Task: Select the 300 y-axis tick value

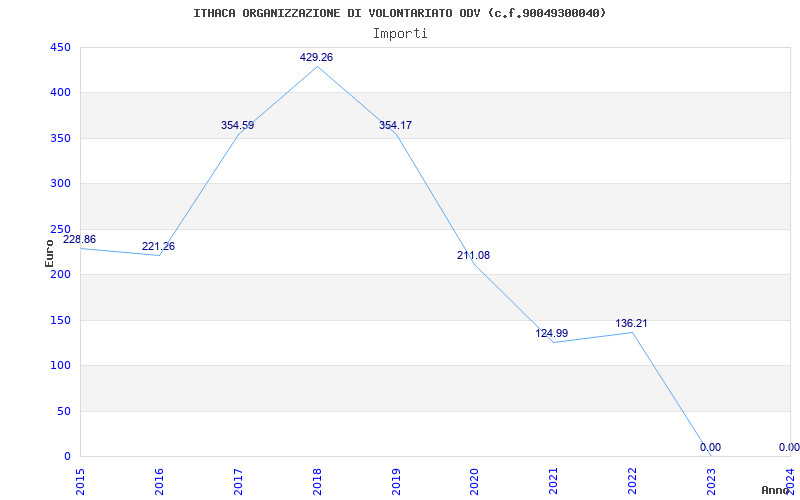Action: pyautogui.click(x=60, y=184)
